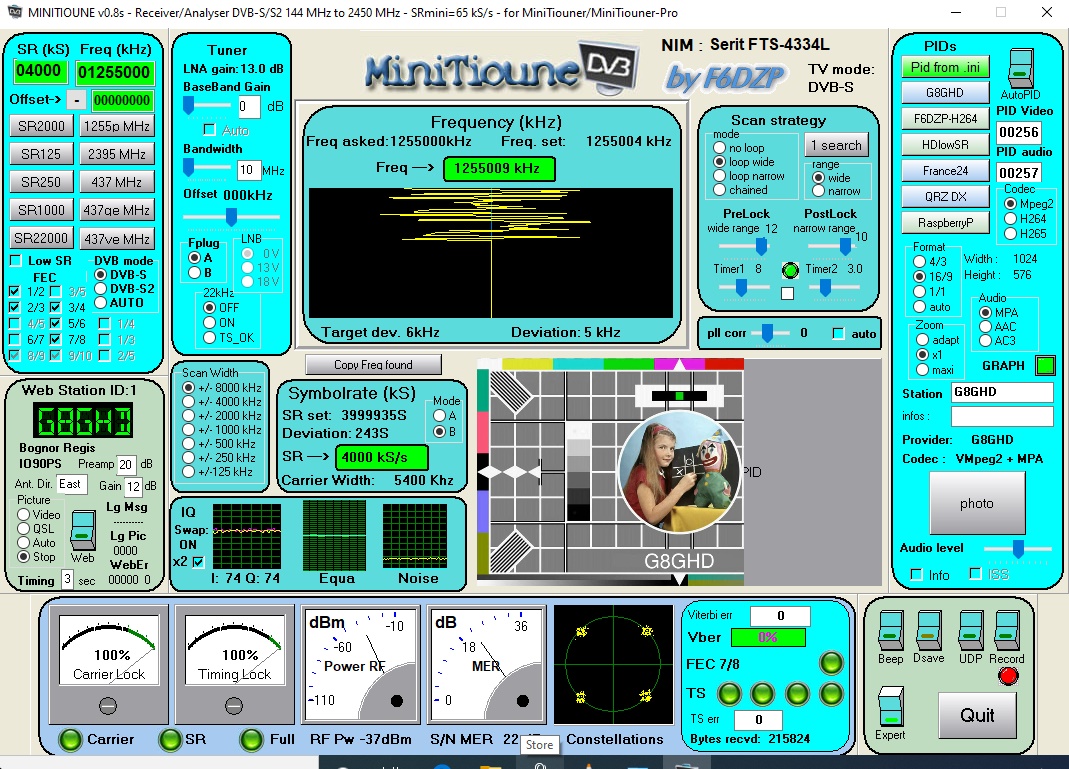Load Pid from .ini button

tap(945, 67)
